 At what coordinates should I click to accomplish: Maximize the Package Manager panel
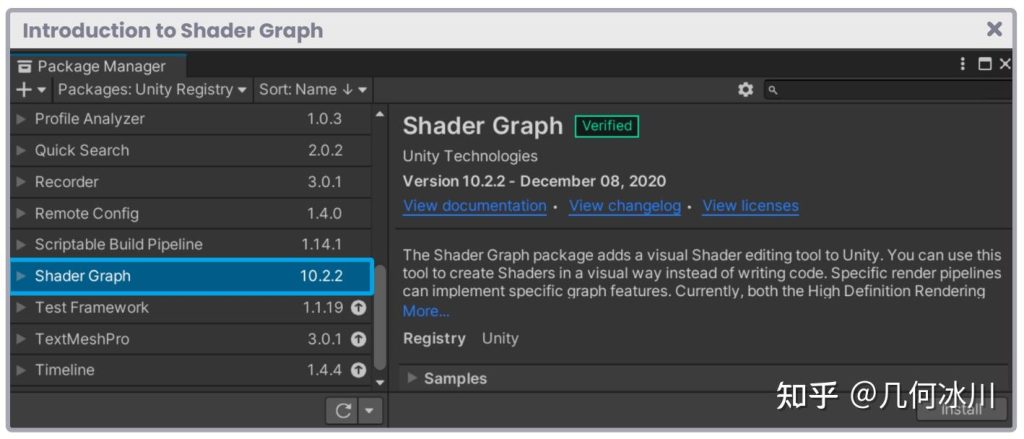984,64
